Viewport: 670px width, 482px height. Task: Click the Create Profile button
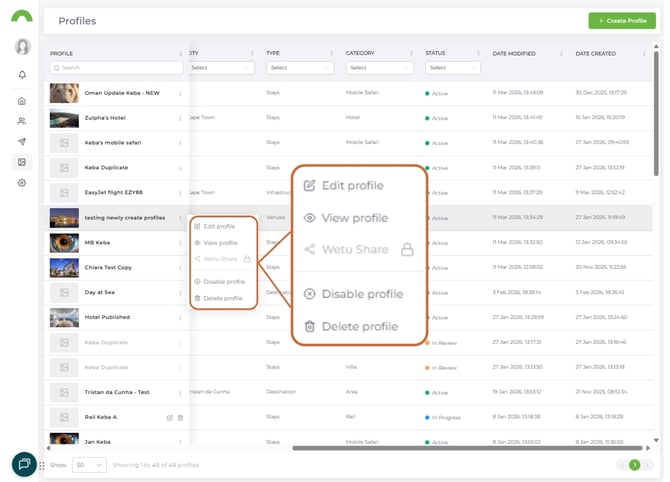(622, 20)
